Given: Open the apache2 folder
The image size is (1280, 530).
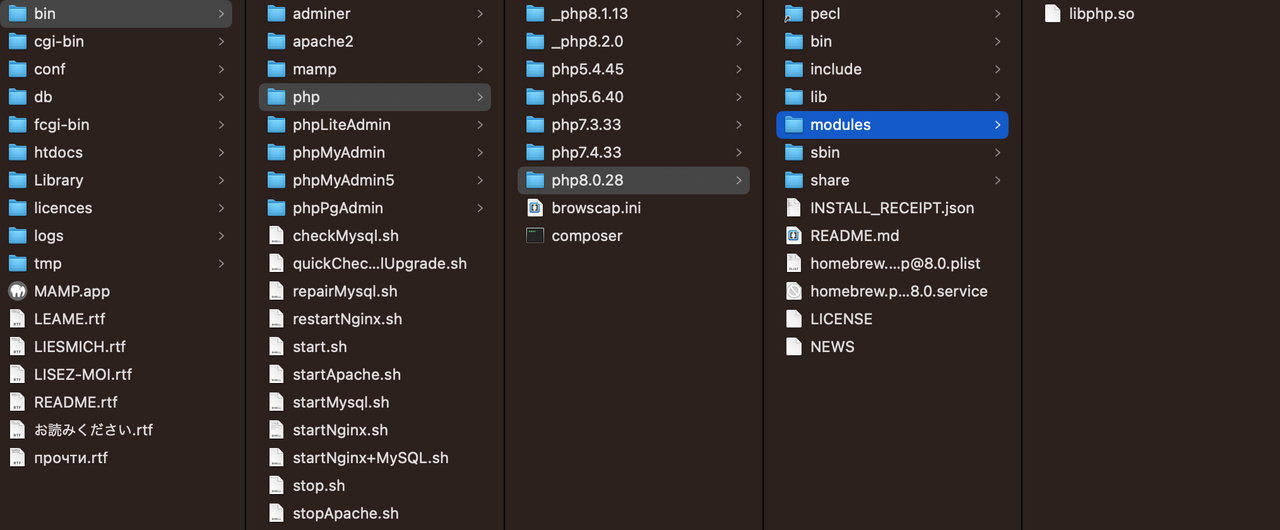Looking at the screenshot, I should pos(322,42).
